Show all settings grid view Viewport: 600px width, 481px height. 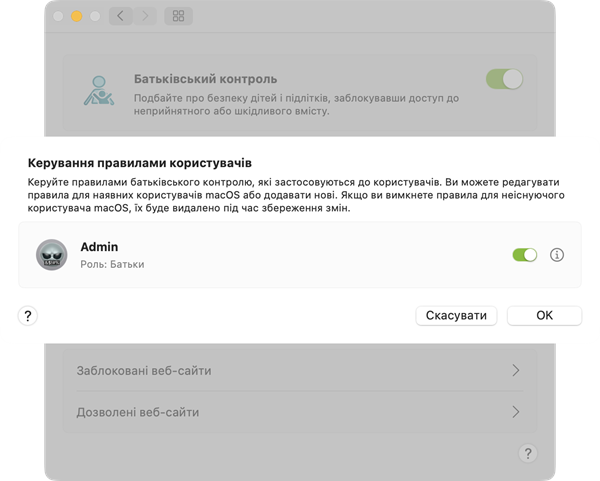pyautogui.click(x=178, y=16)
